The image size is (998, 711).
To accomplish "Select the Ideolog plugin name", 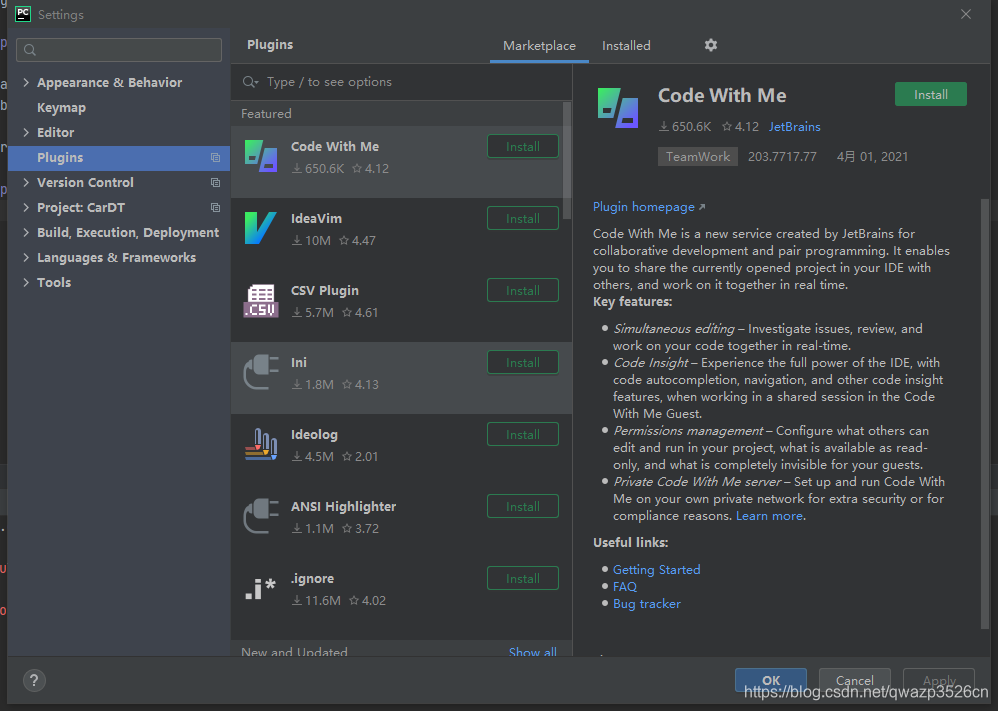I will 314,434.
